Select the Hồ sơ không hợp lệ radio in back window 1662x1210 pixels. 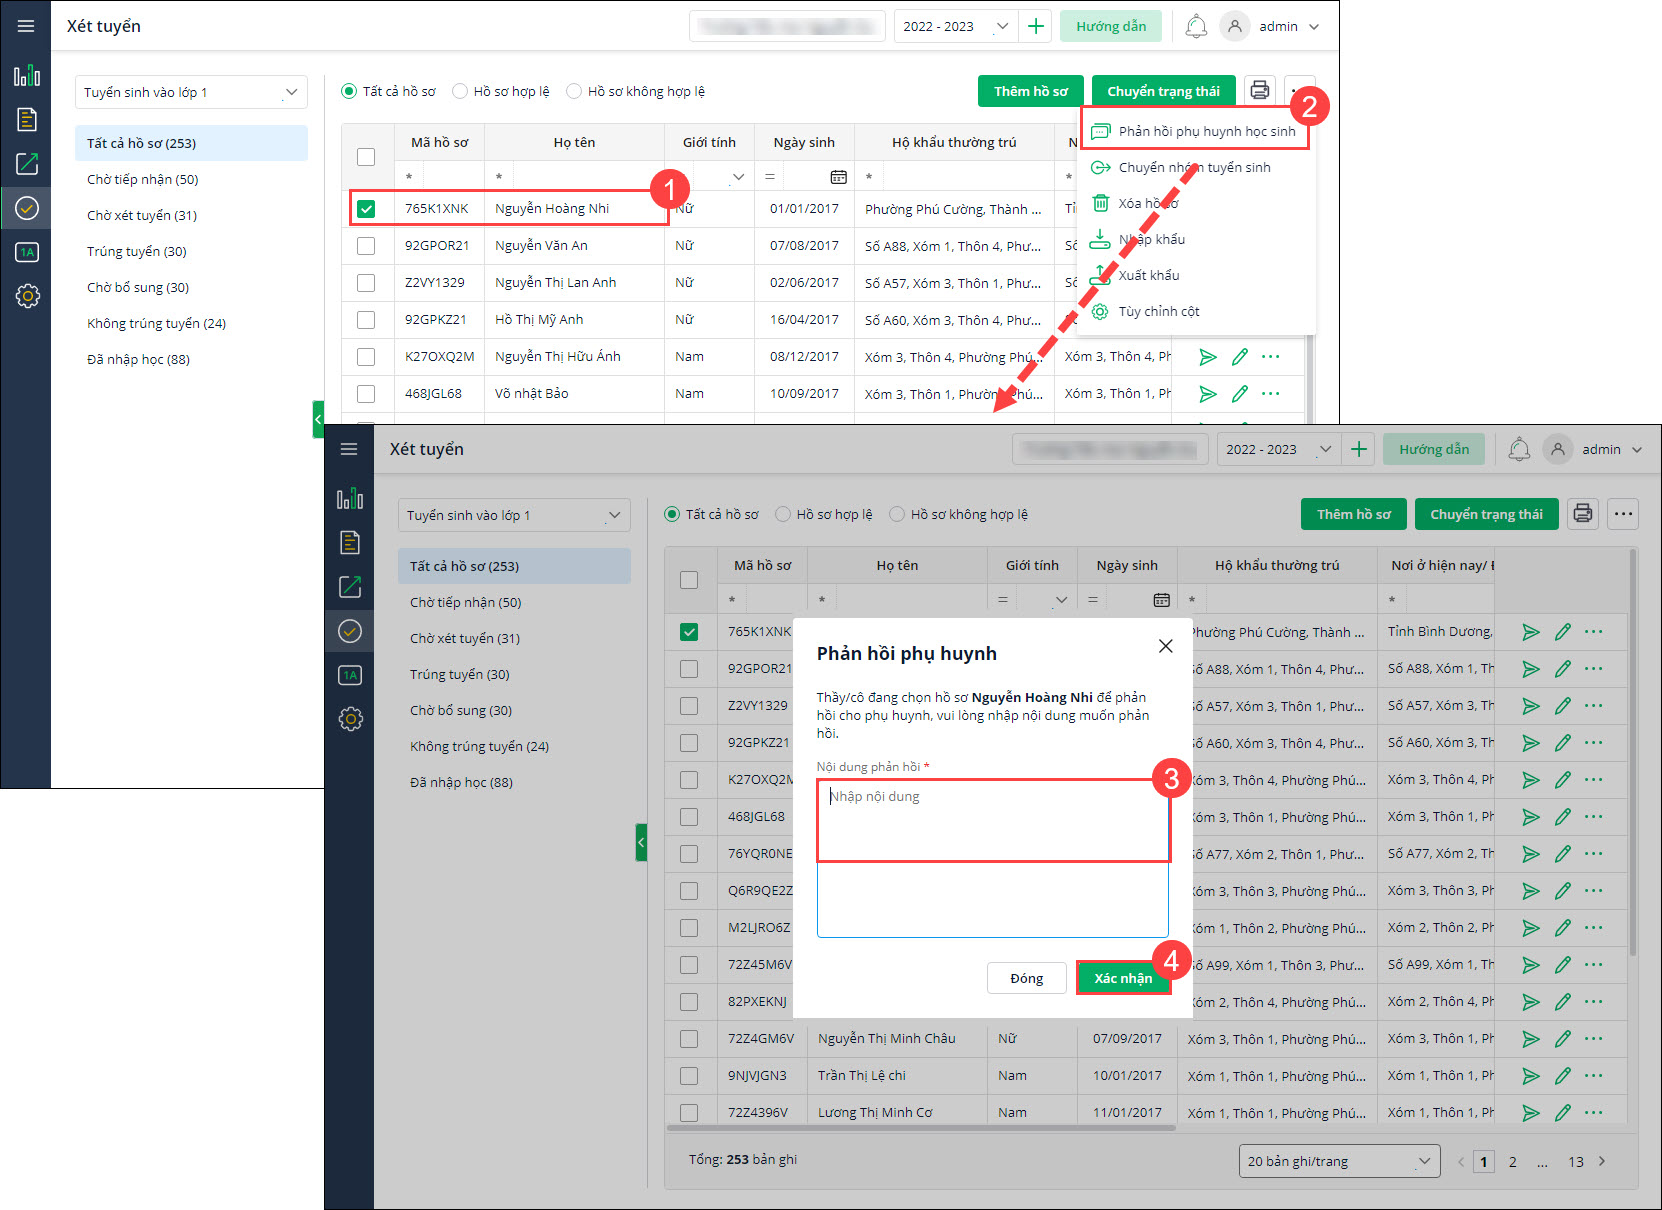(574, 91)
